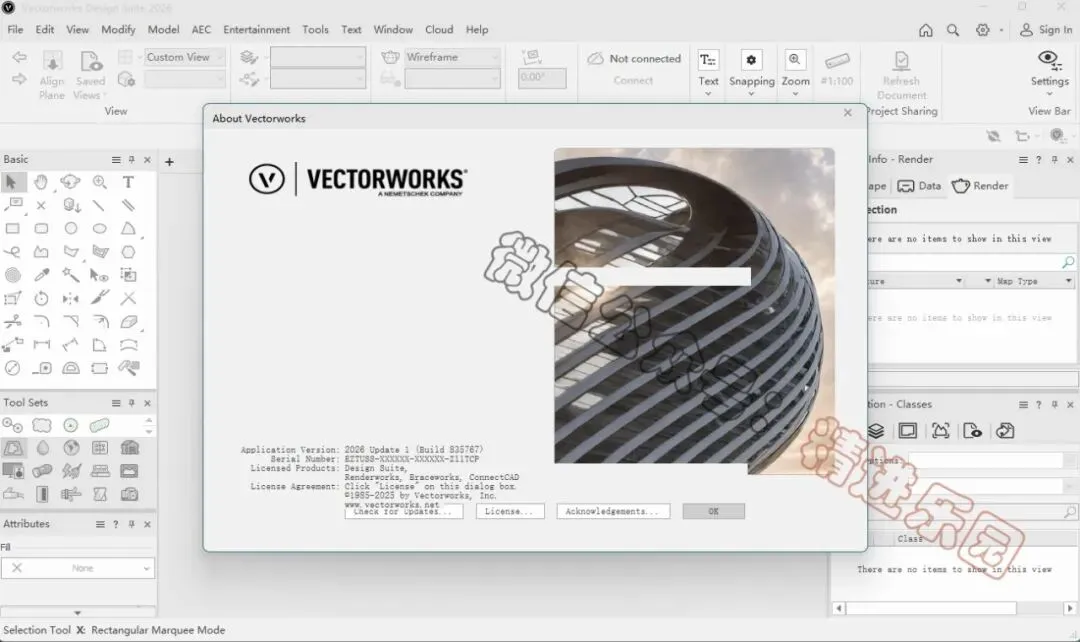Pin the Attributes palette
Viewport: 1080px width, 642px height.
(x=132, y=524)
